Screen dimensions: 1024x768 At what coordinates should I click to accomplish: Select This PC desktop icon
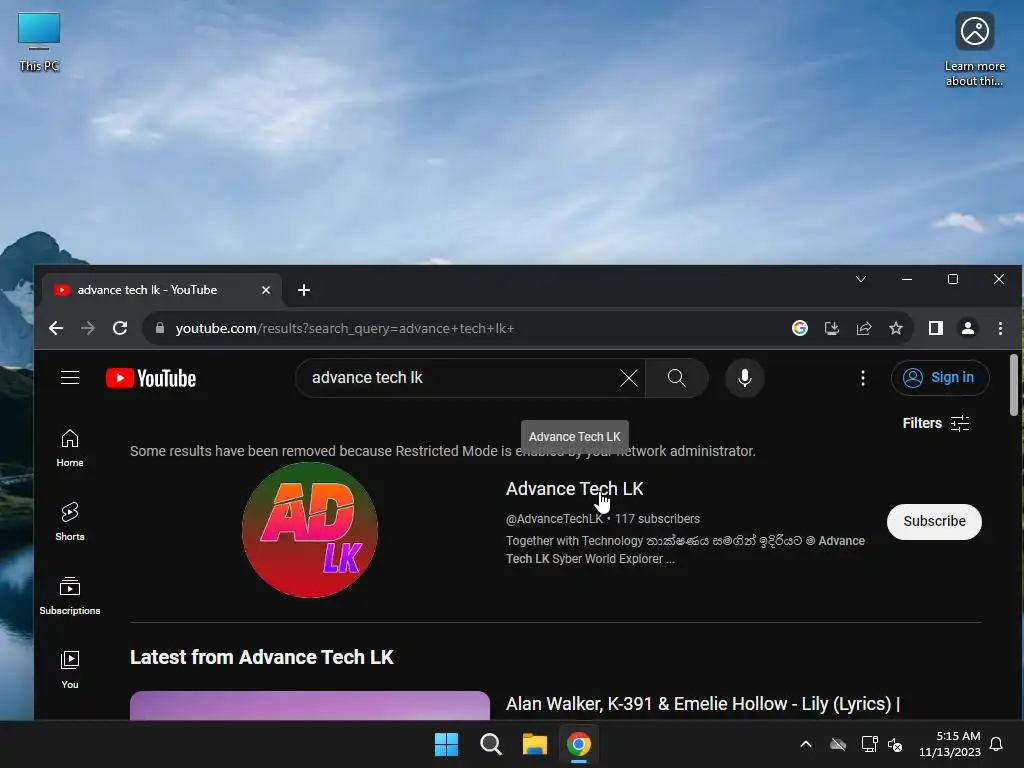[39, 42]
